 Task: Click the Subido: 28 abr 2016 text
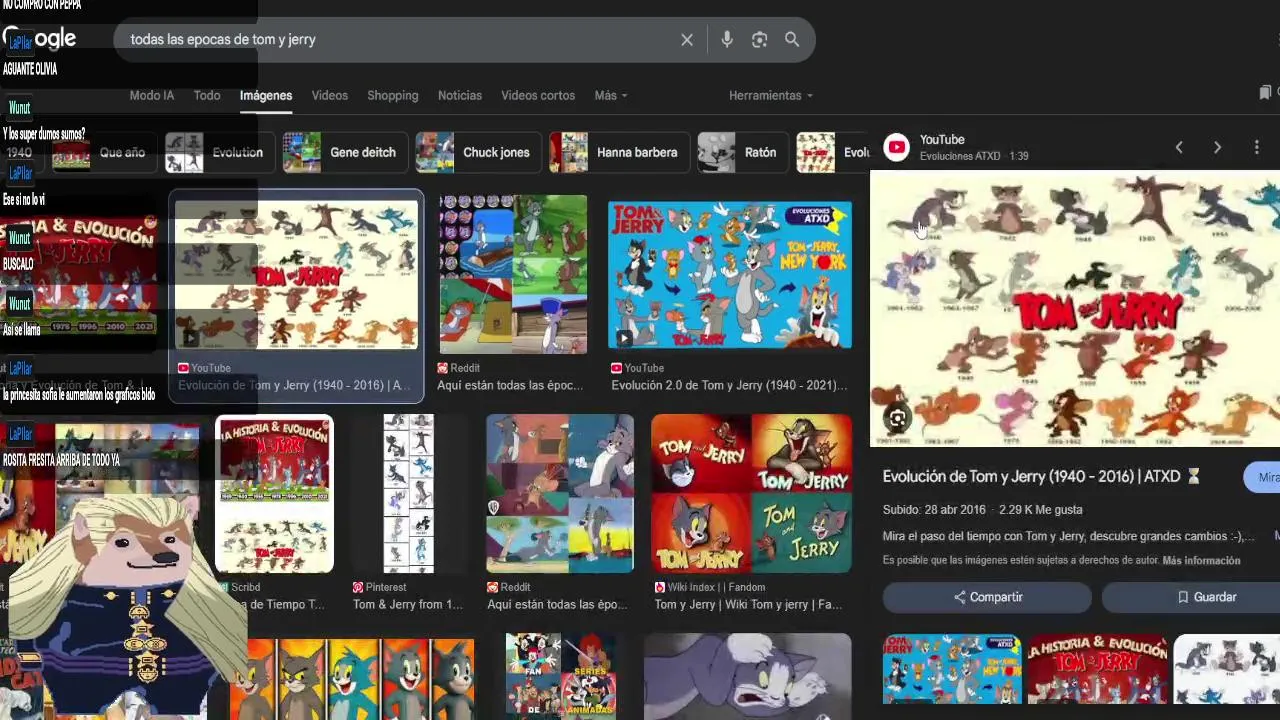click(x=934, y=510)
